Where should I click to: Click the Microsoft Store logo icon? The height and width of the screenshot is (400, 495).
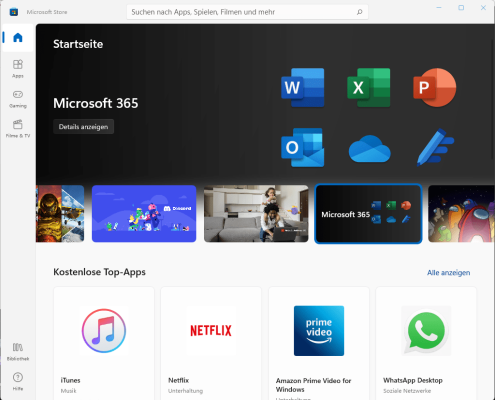coord(14,12)
